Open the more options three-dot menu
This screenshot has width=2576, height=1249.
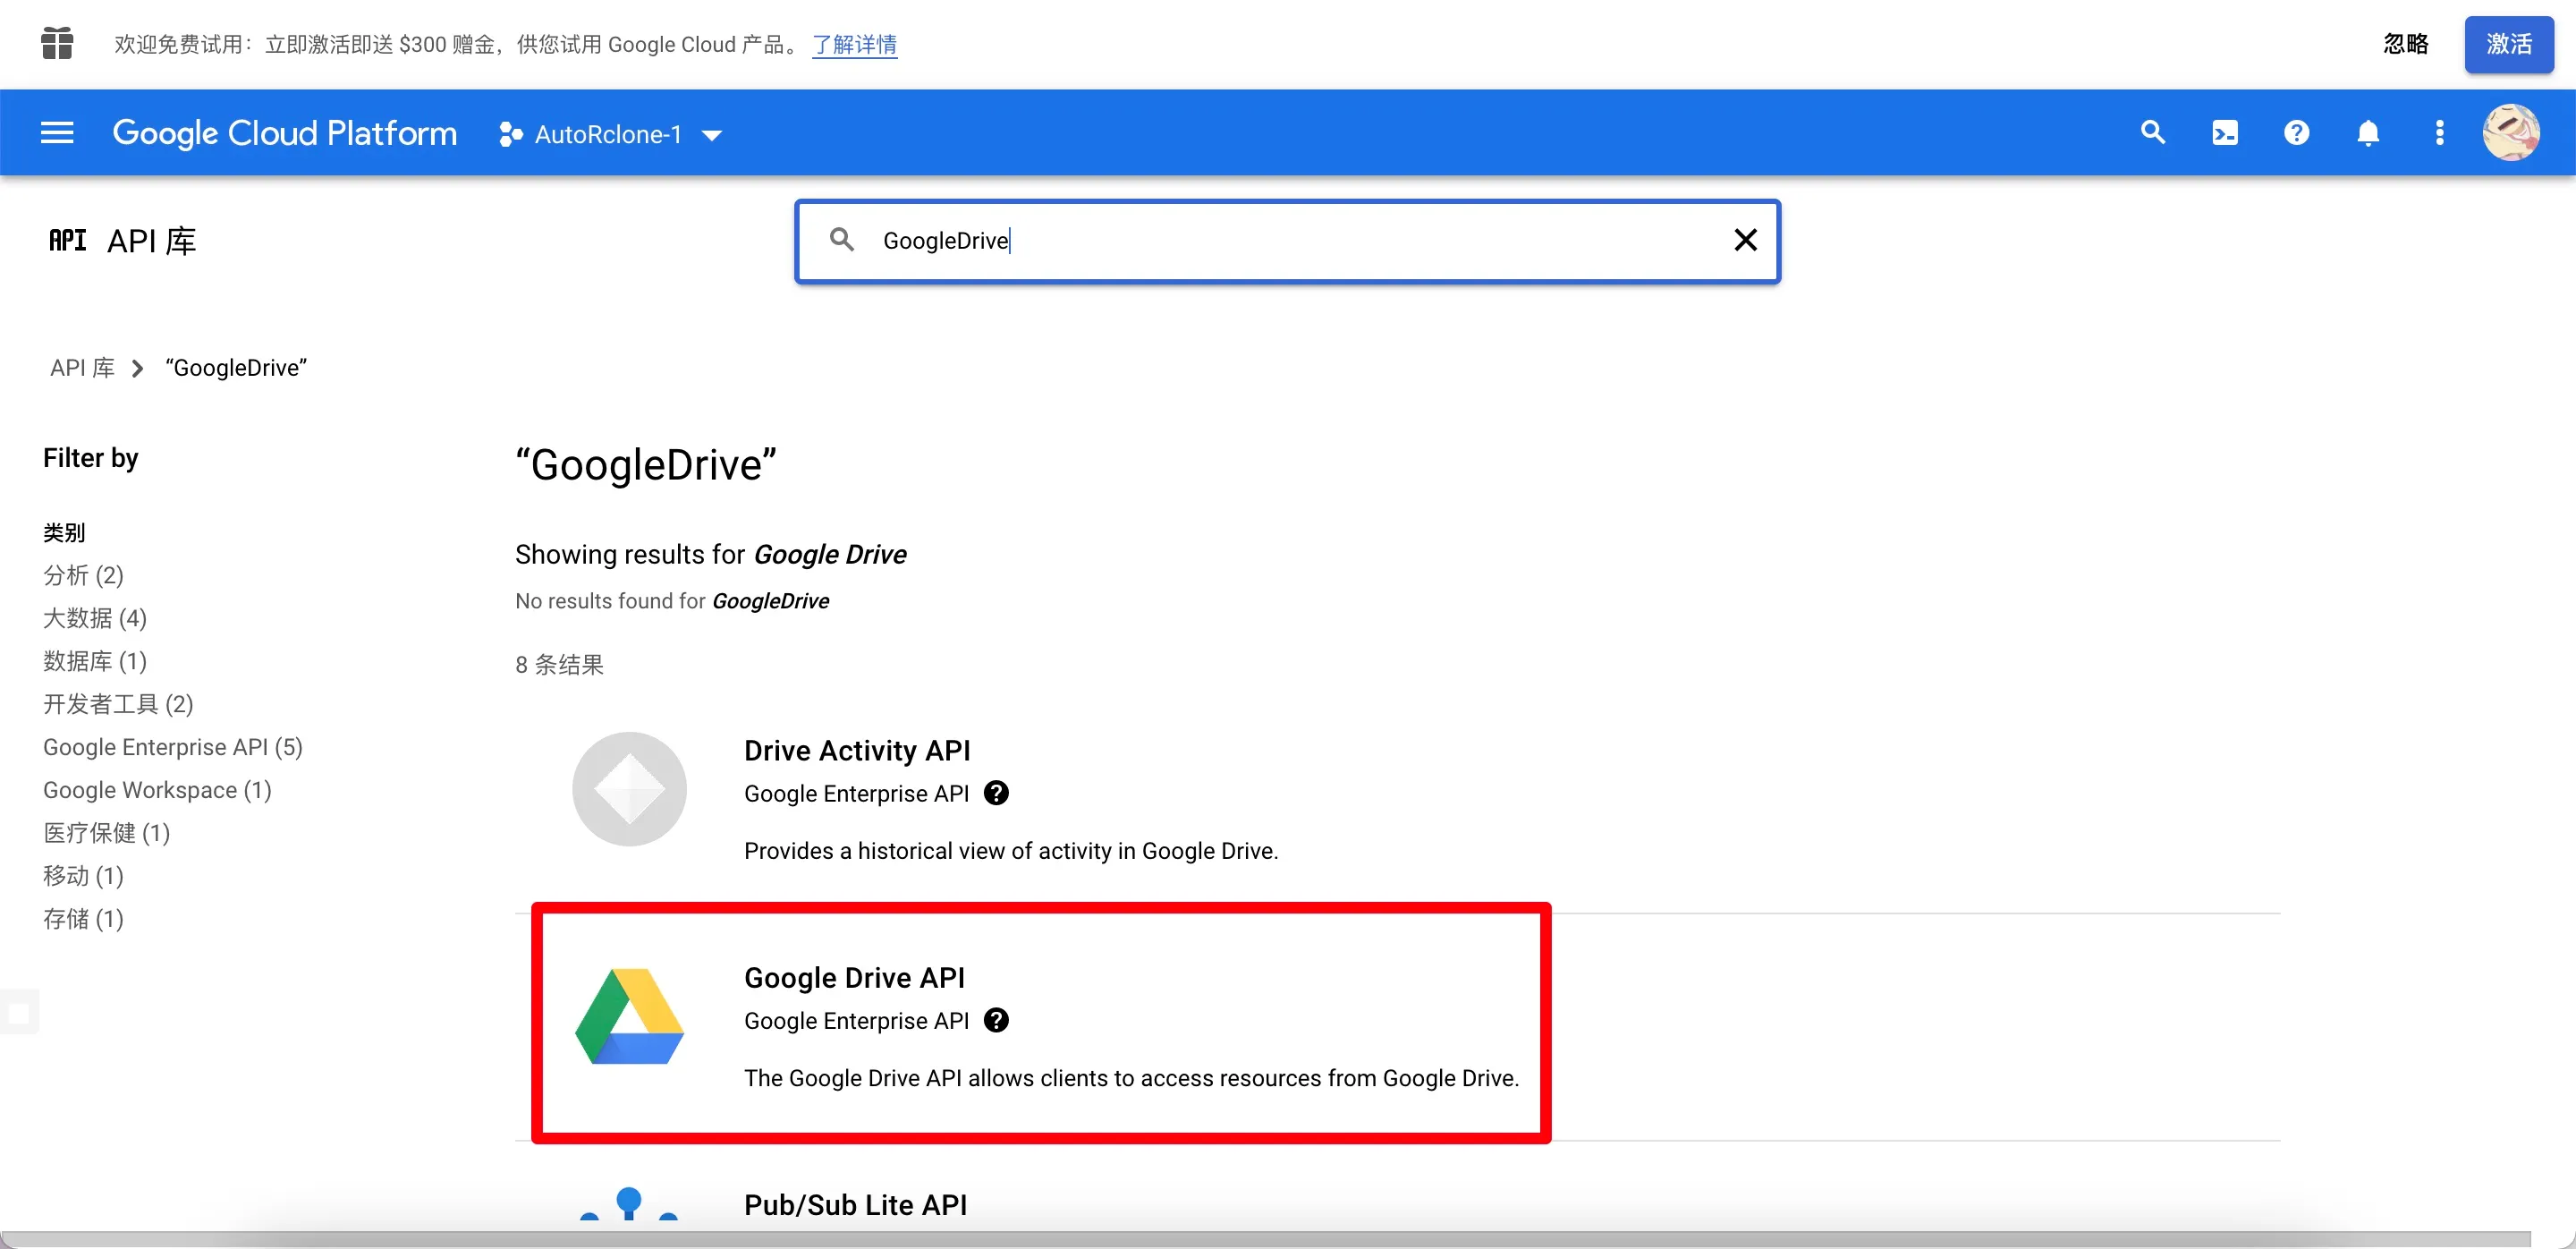pyautogui.click(x=2440, y=132)
